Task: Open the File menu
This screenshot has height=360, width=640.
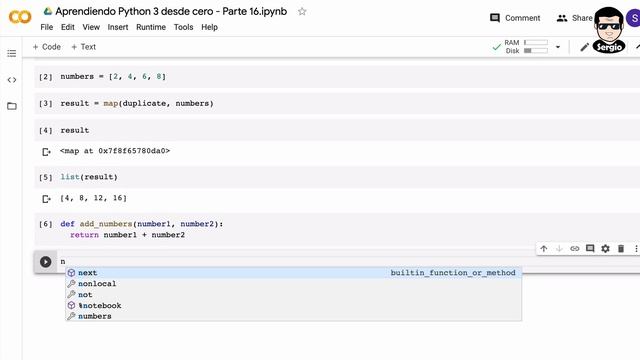Action: click(x=47, y=27)
